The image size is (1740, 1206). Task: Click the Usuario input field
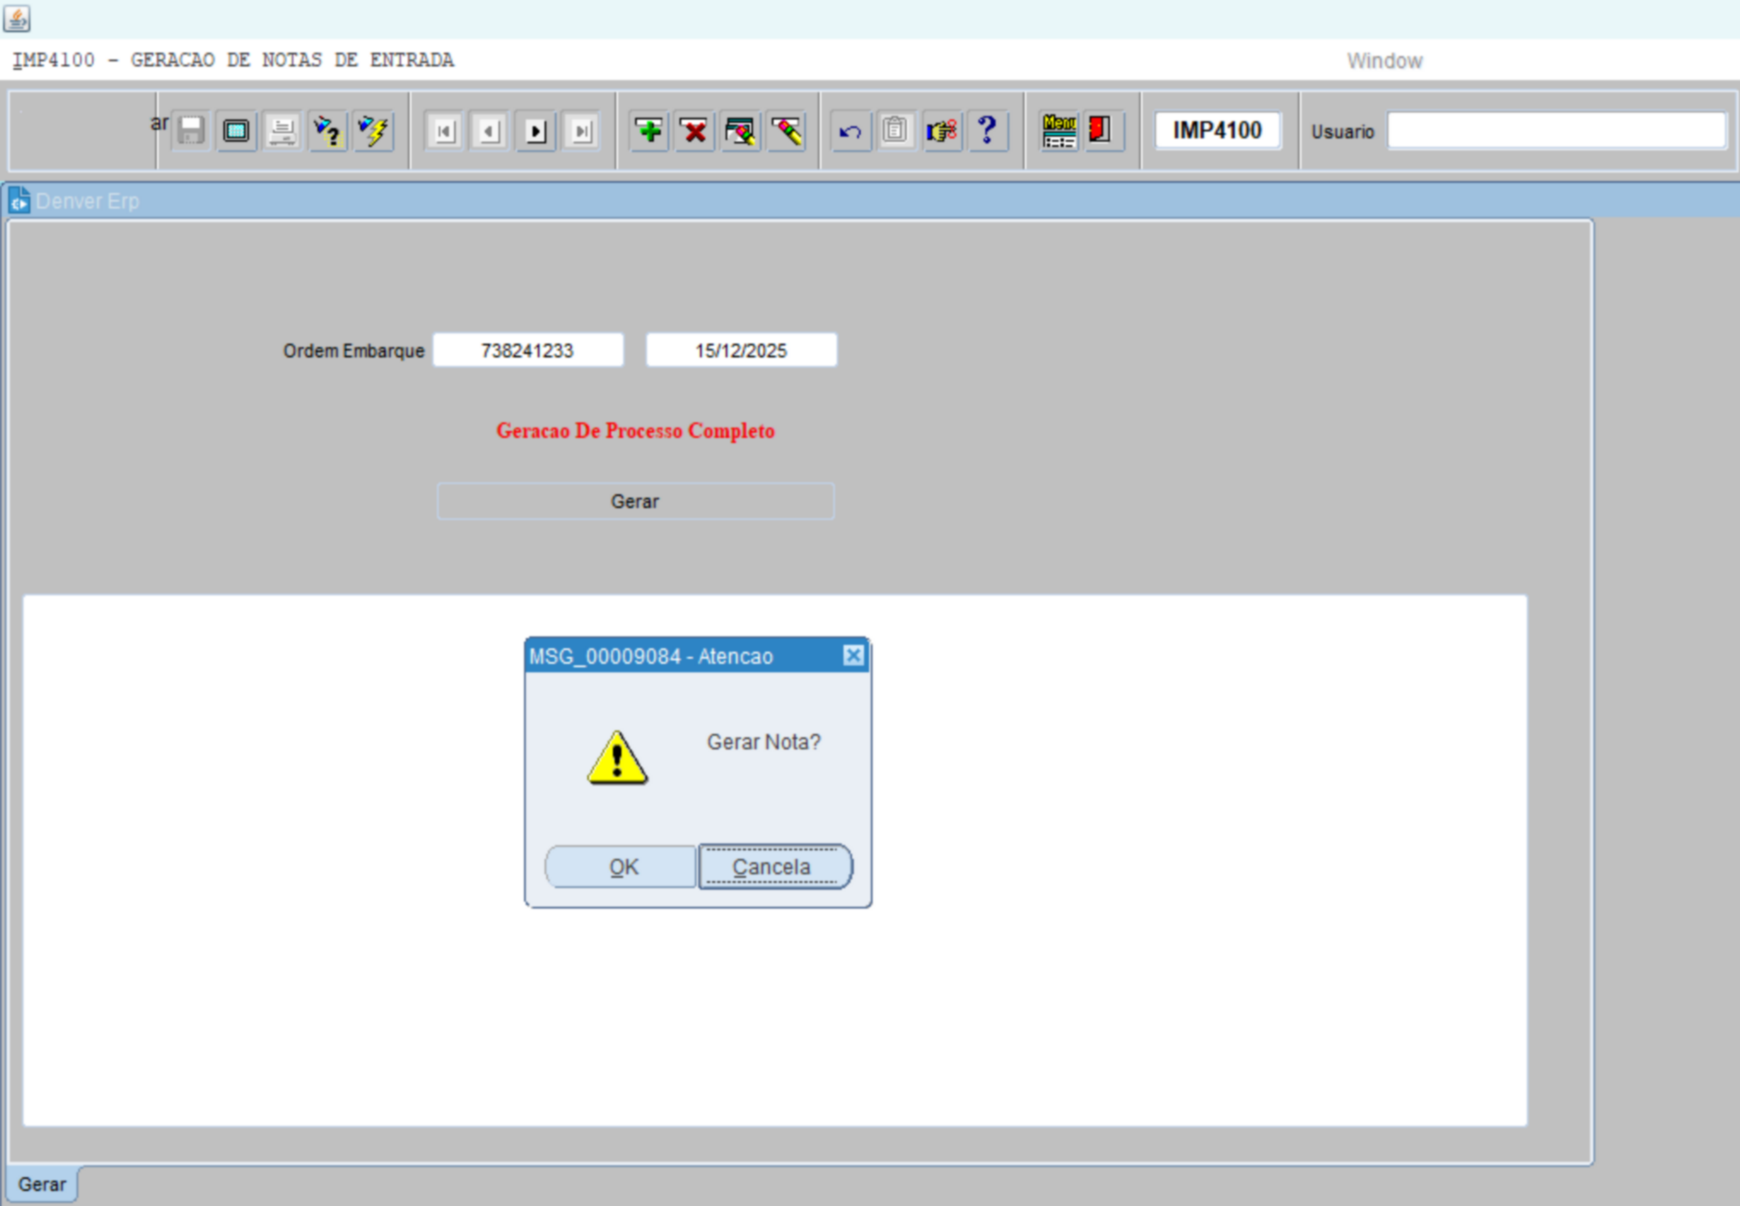(x=1556, y=131)
